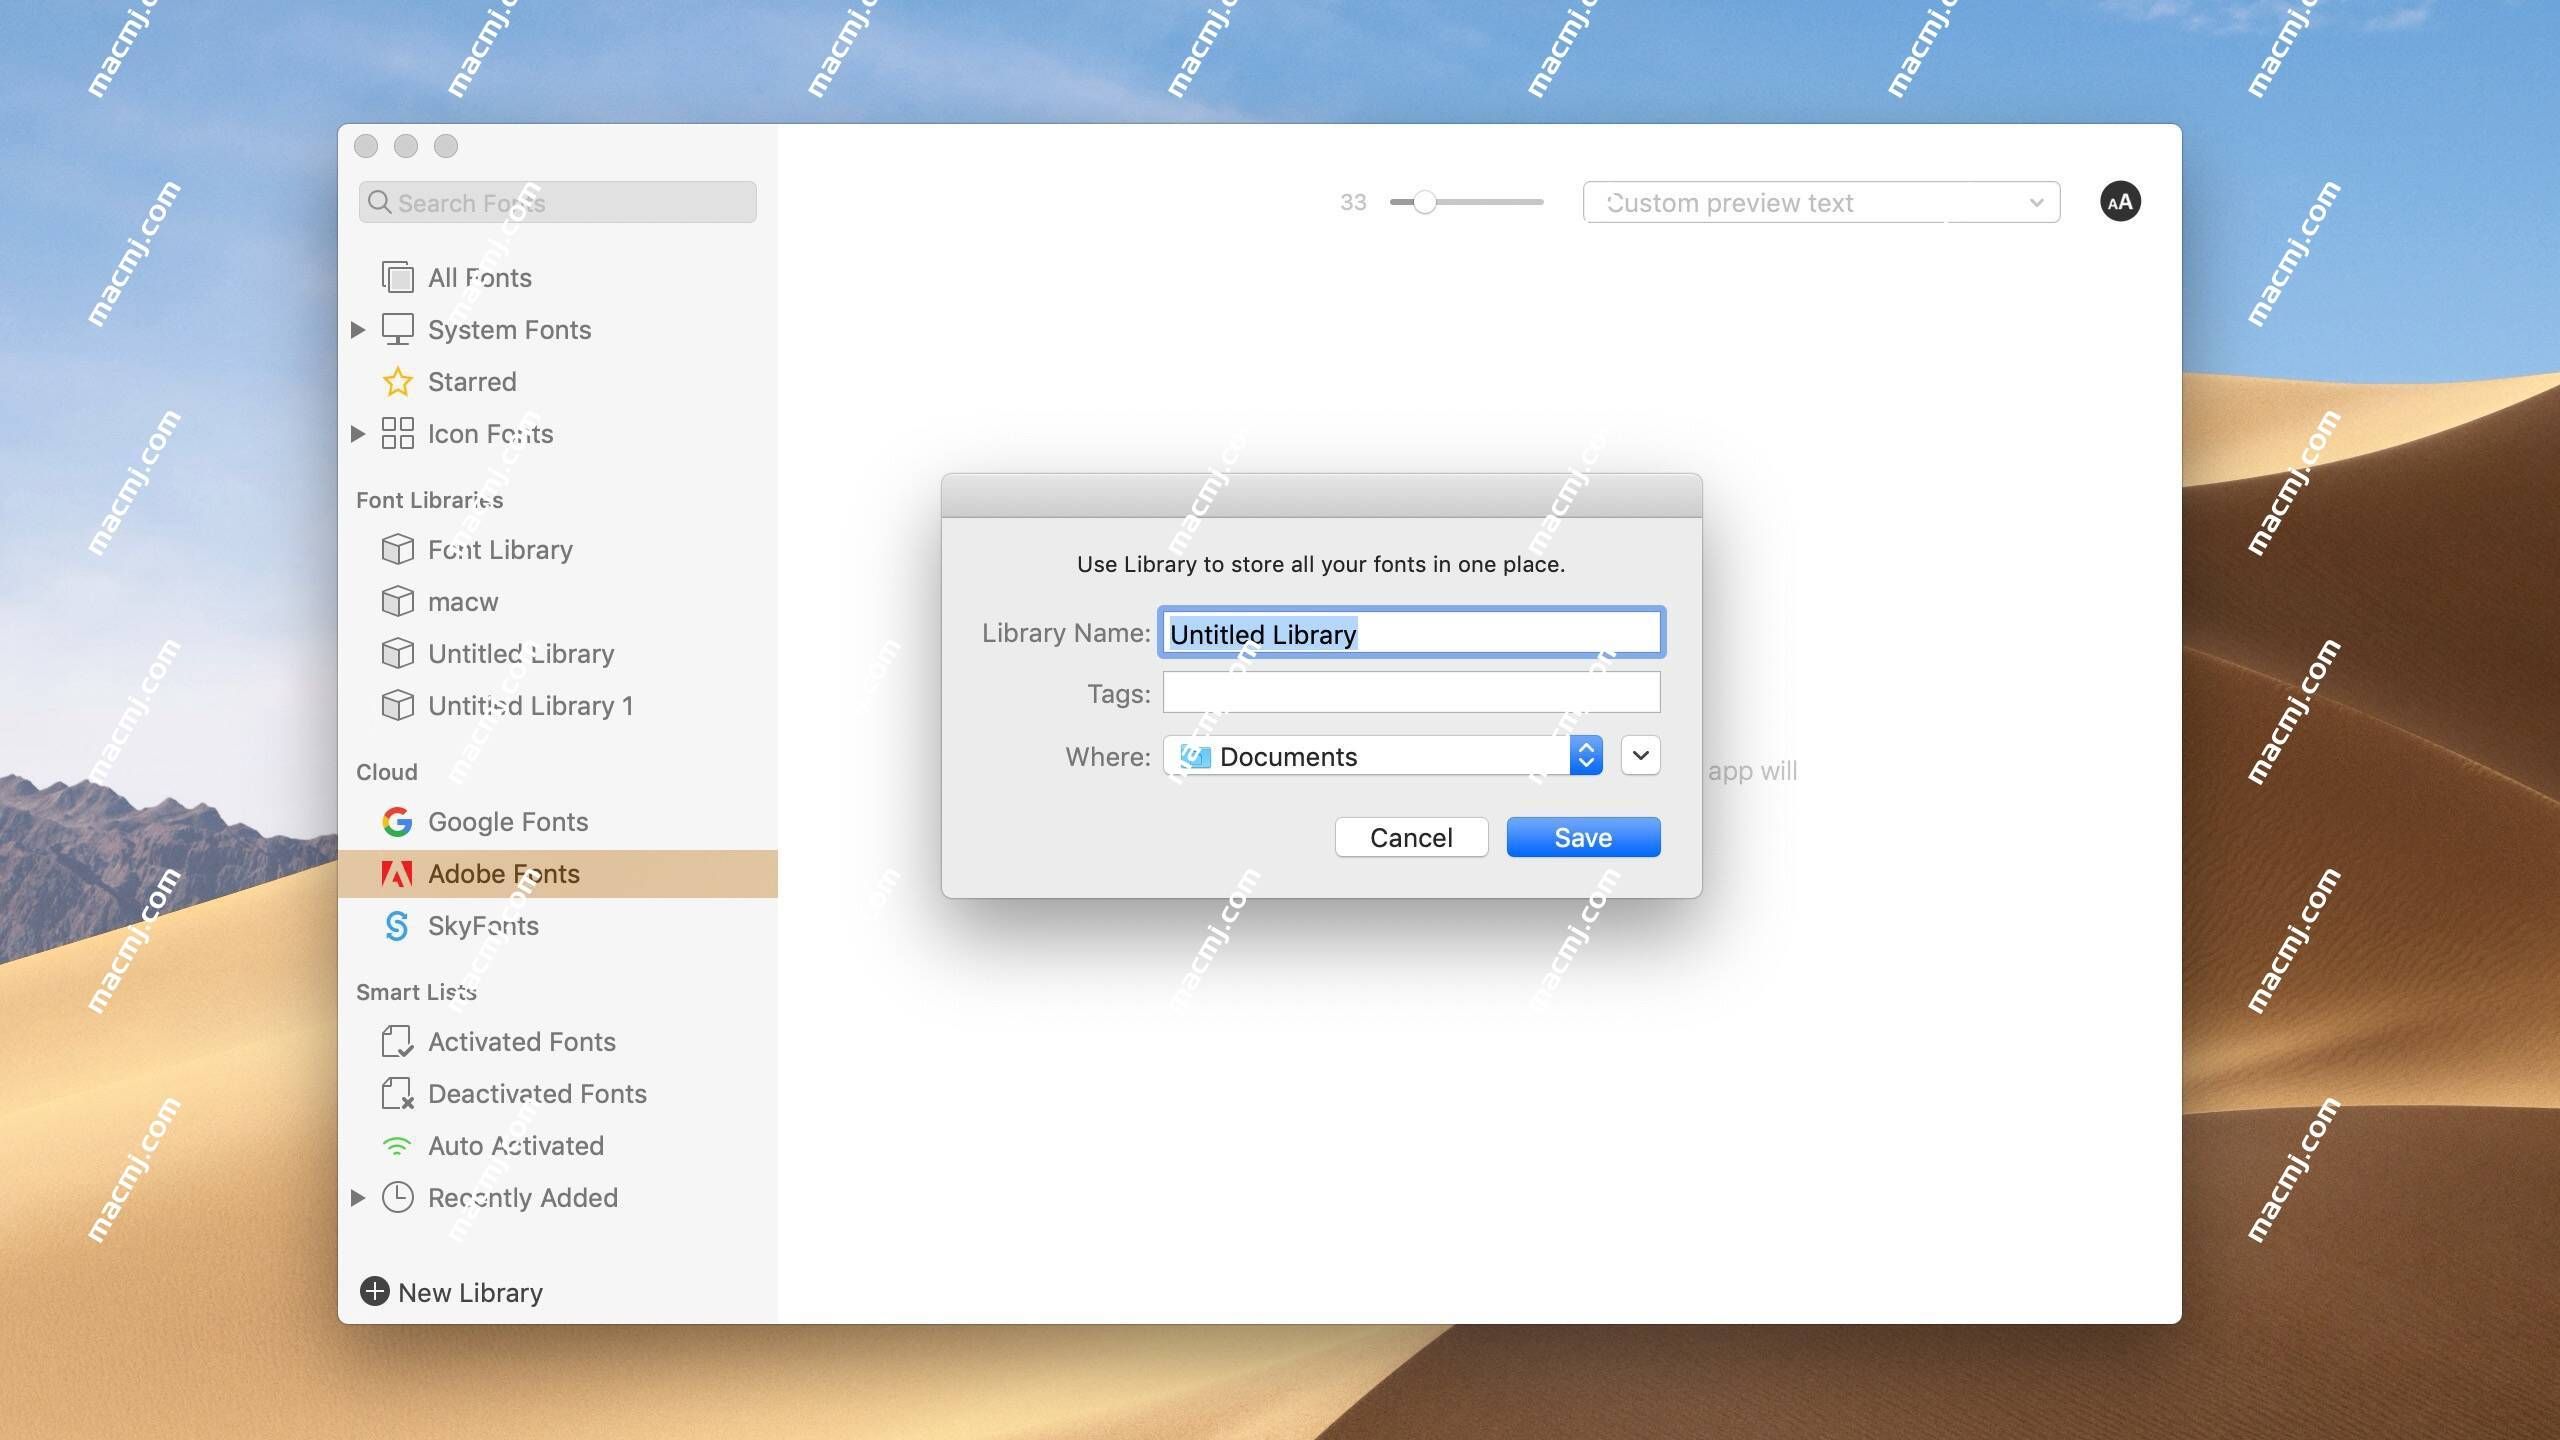Select the Auto Activated smart list item
This screenshot has width=2560, height=1440.
pyautogui.click(x=515, y=1145)
